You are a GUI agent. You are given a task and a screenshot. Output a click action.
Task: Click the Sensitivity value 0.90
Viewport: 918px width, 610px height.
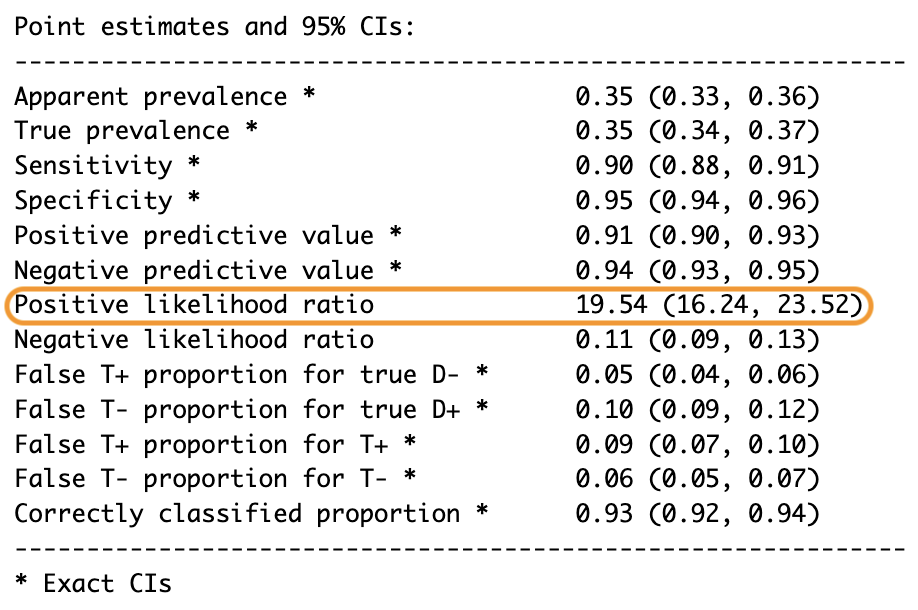(x=604, y=166)
